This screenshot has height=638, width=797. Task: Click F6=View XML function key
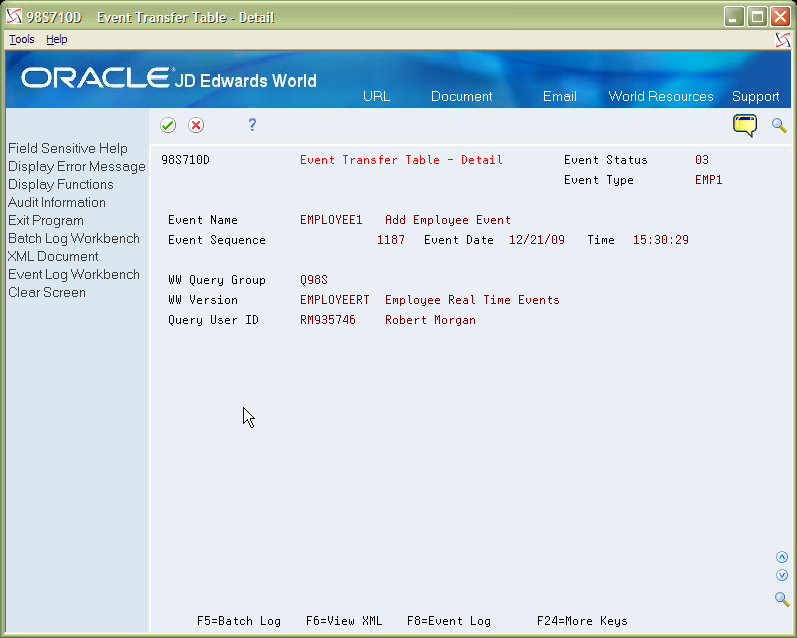[344, 621]
